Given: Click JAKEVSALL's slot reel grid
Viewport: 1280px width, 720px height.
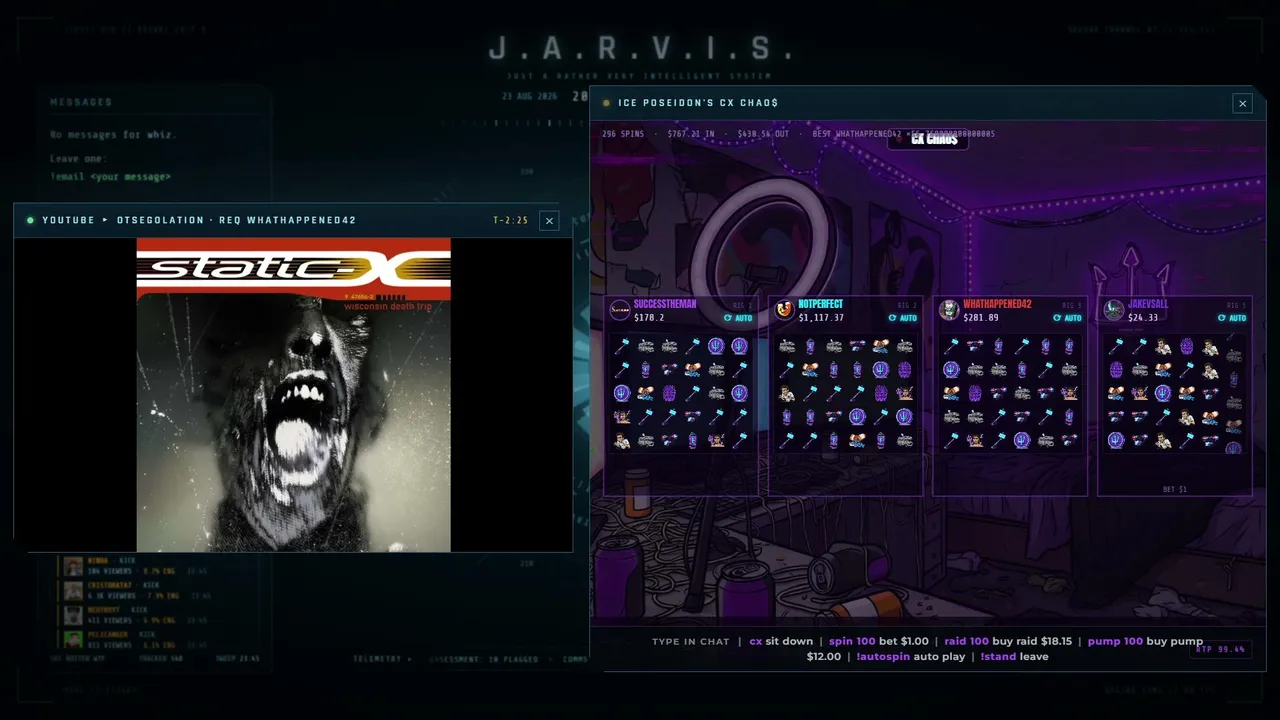Looking at the screenshot, I should pos(1175,393).
